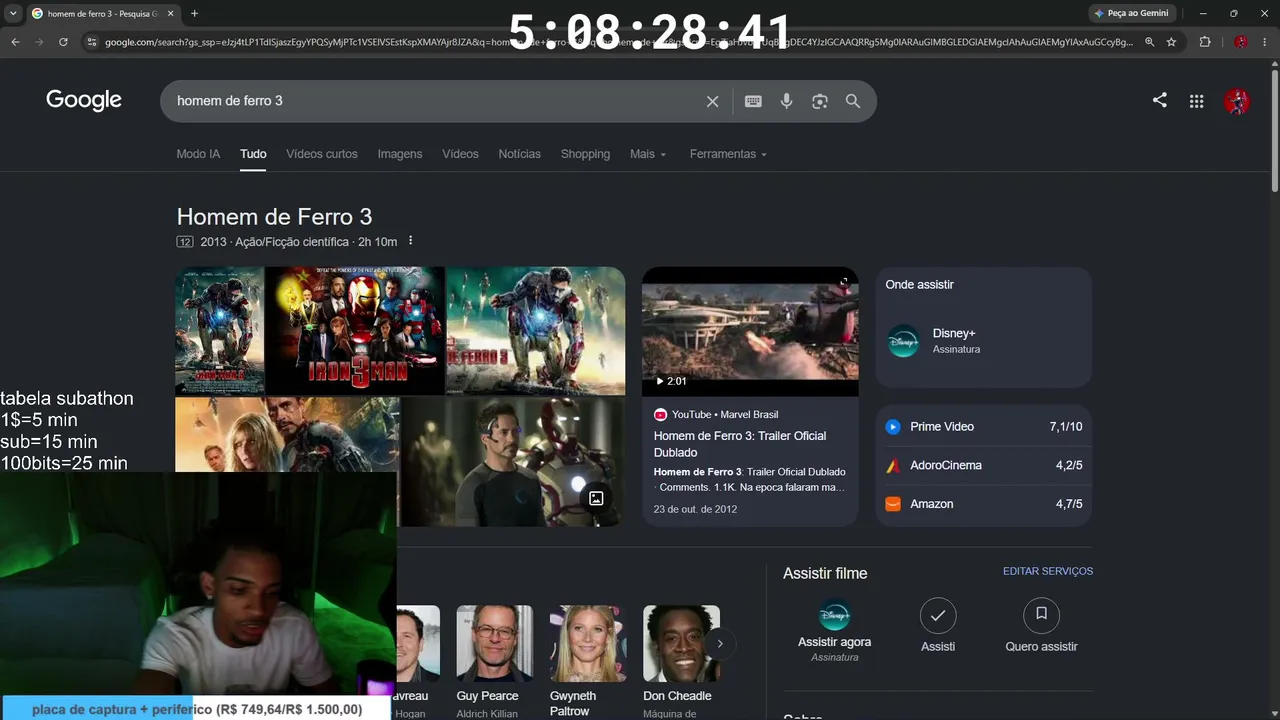Open the on-screen keyboard input tool
Viewport: 1280px width, 720px height.
point(753,101)
